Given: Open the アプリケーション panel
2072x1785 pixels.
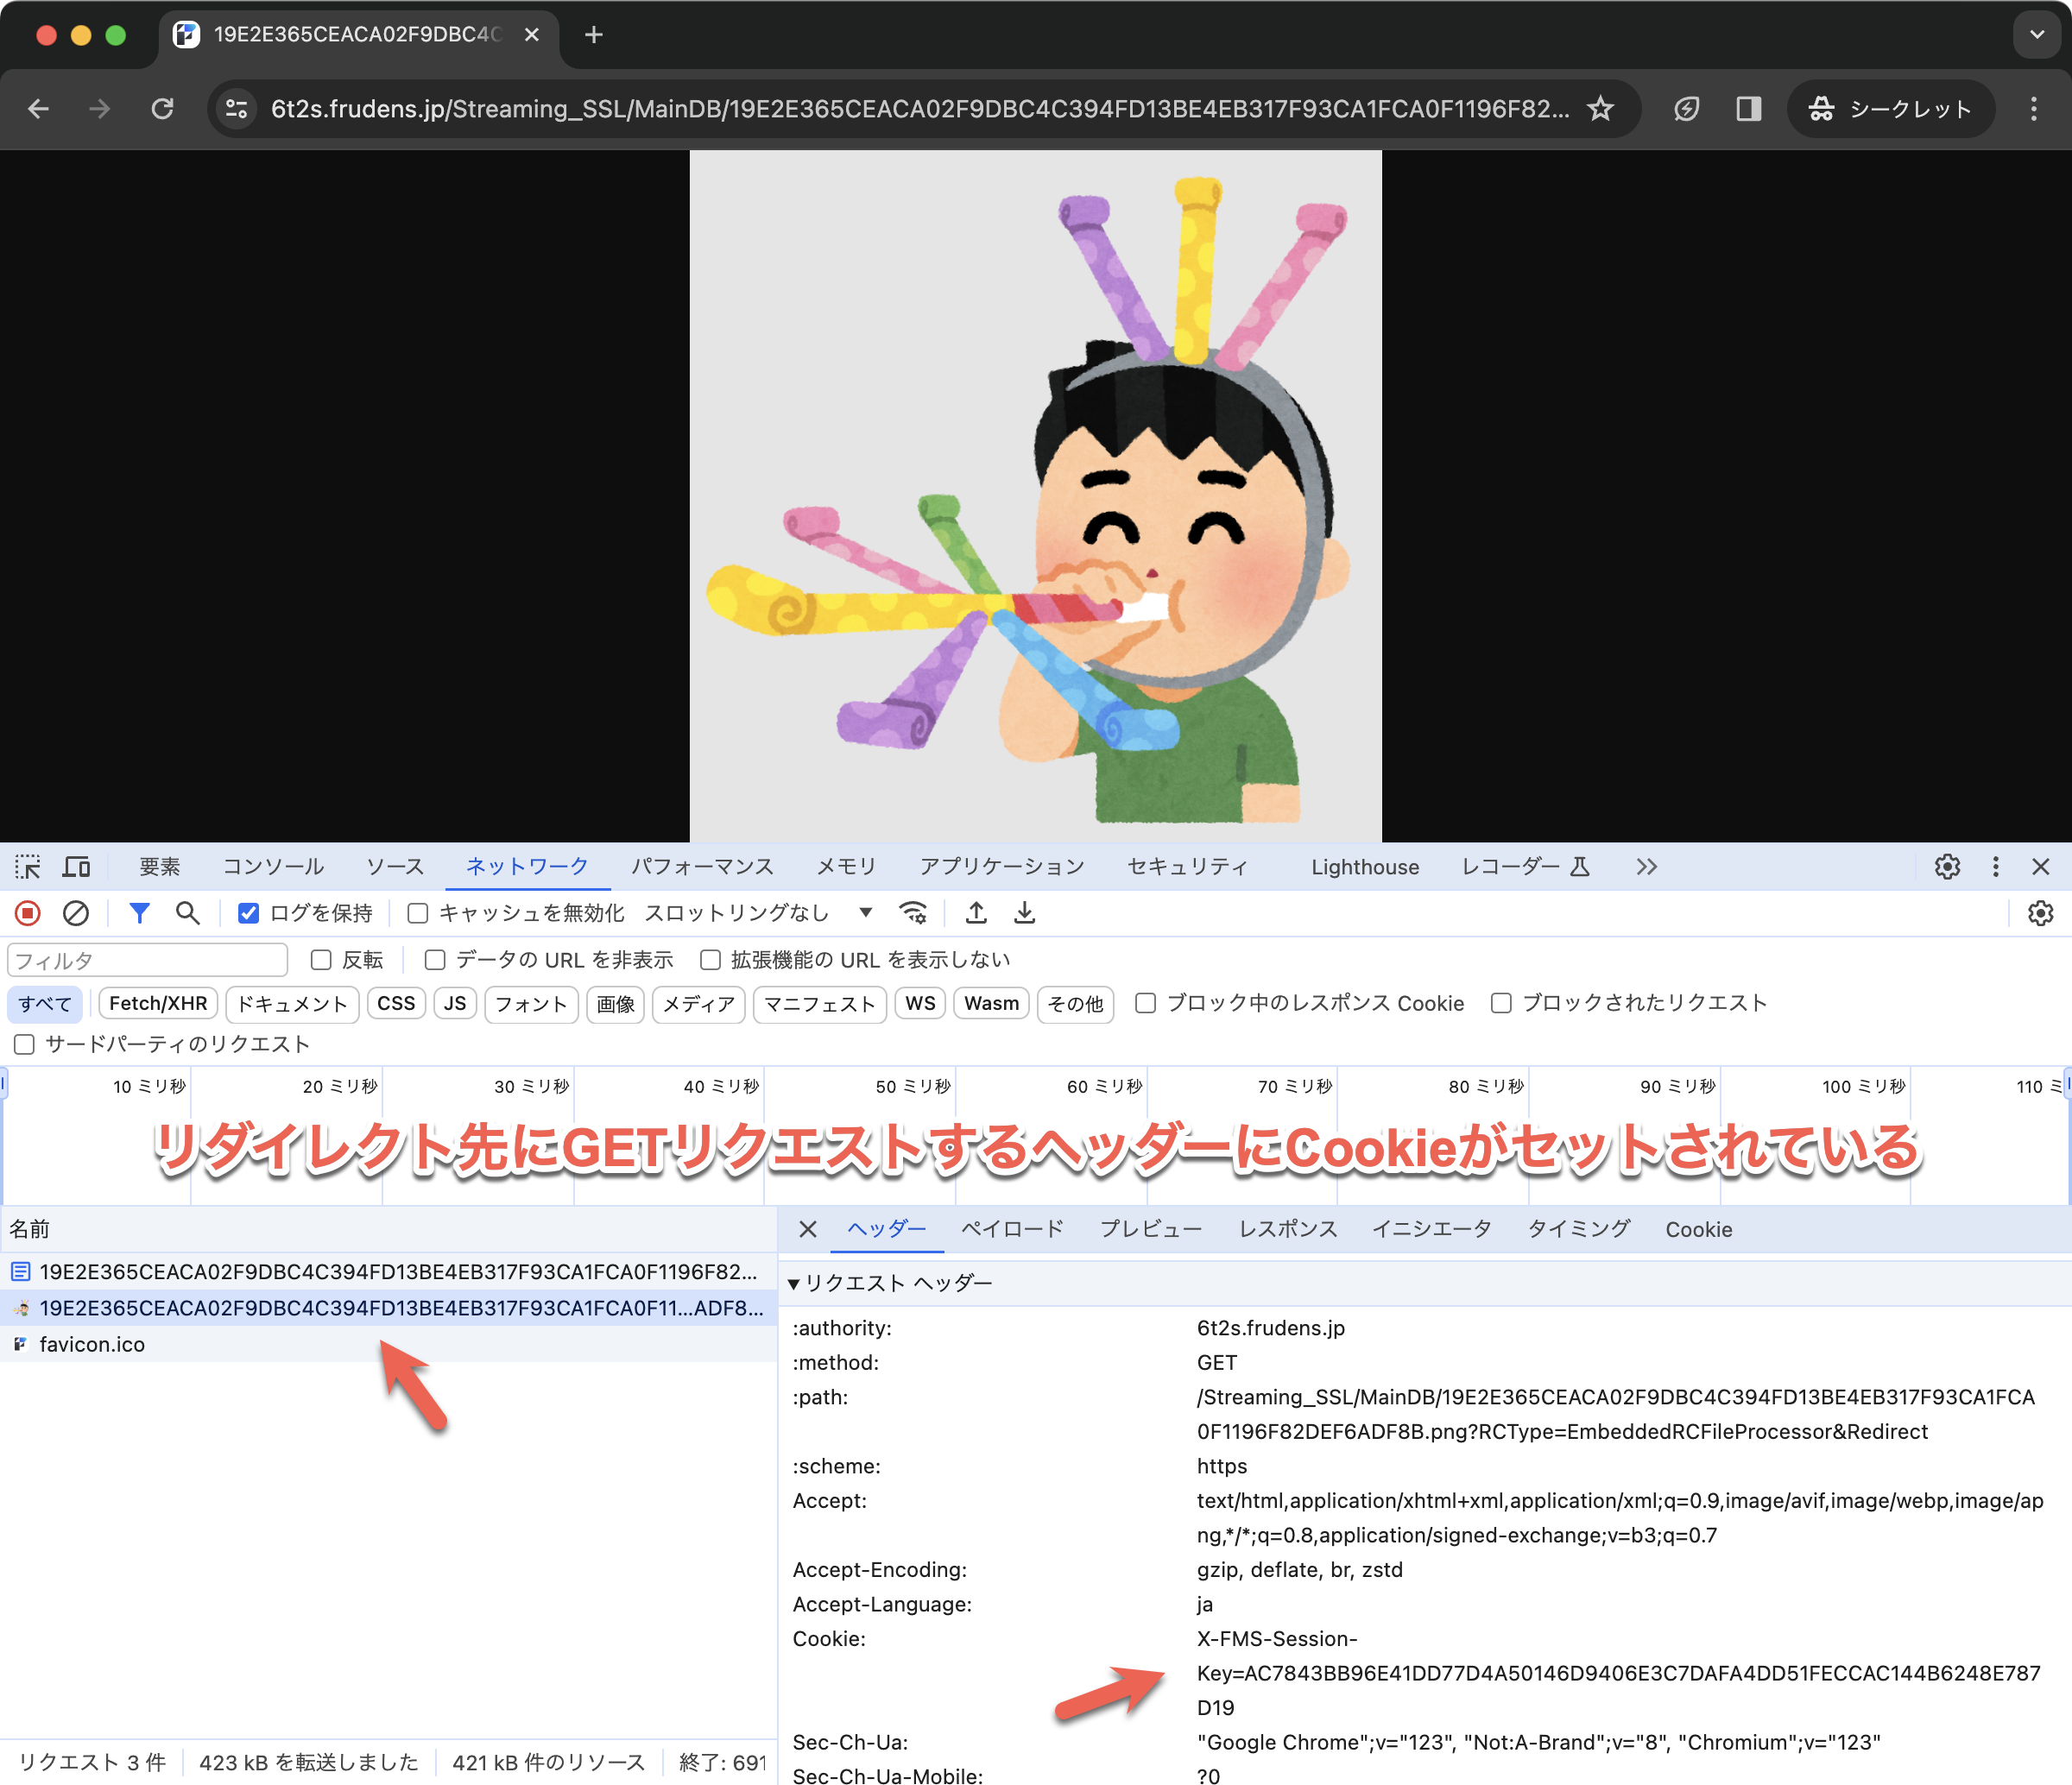Looking at the screenshot, I should [x=1002, y=867].
